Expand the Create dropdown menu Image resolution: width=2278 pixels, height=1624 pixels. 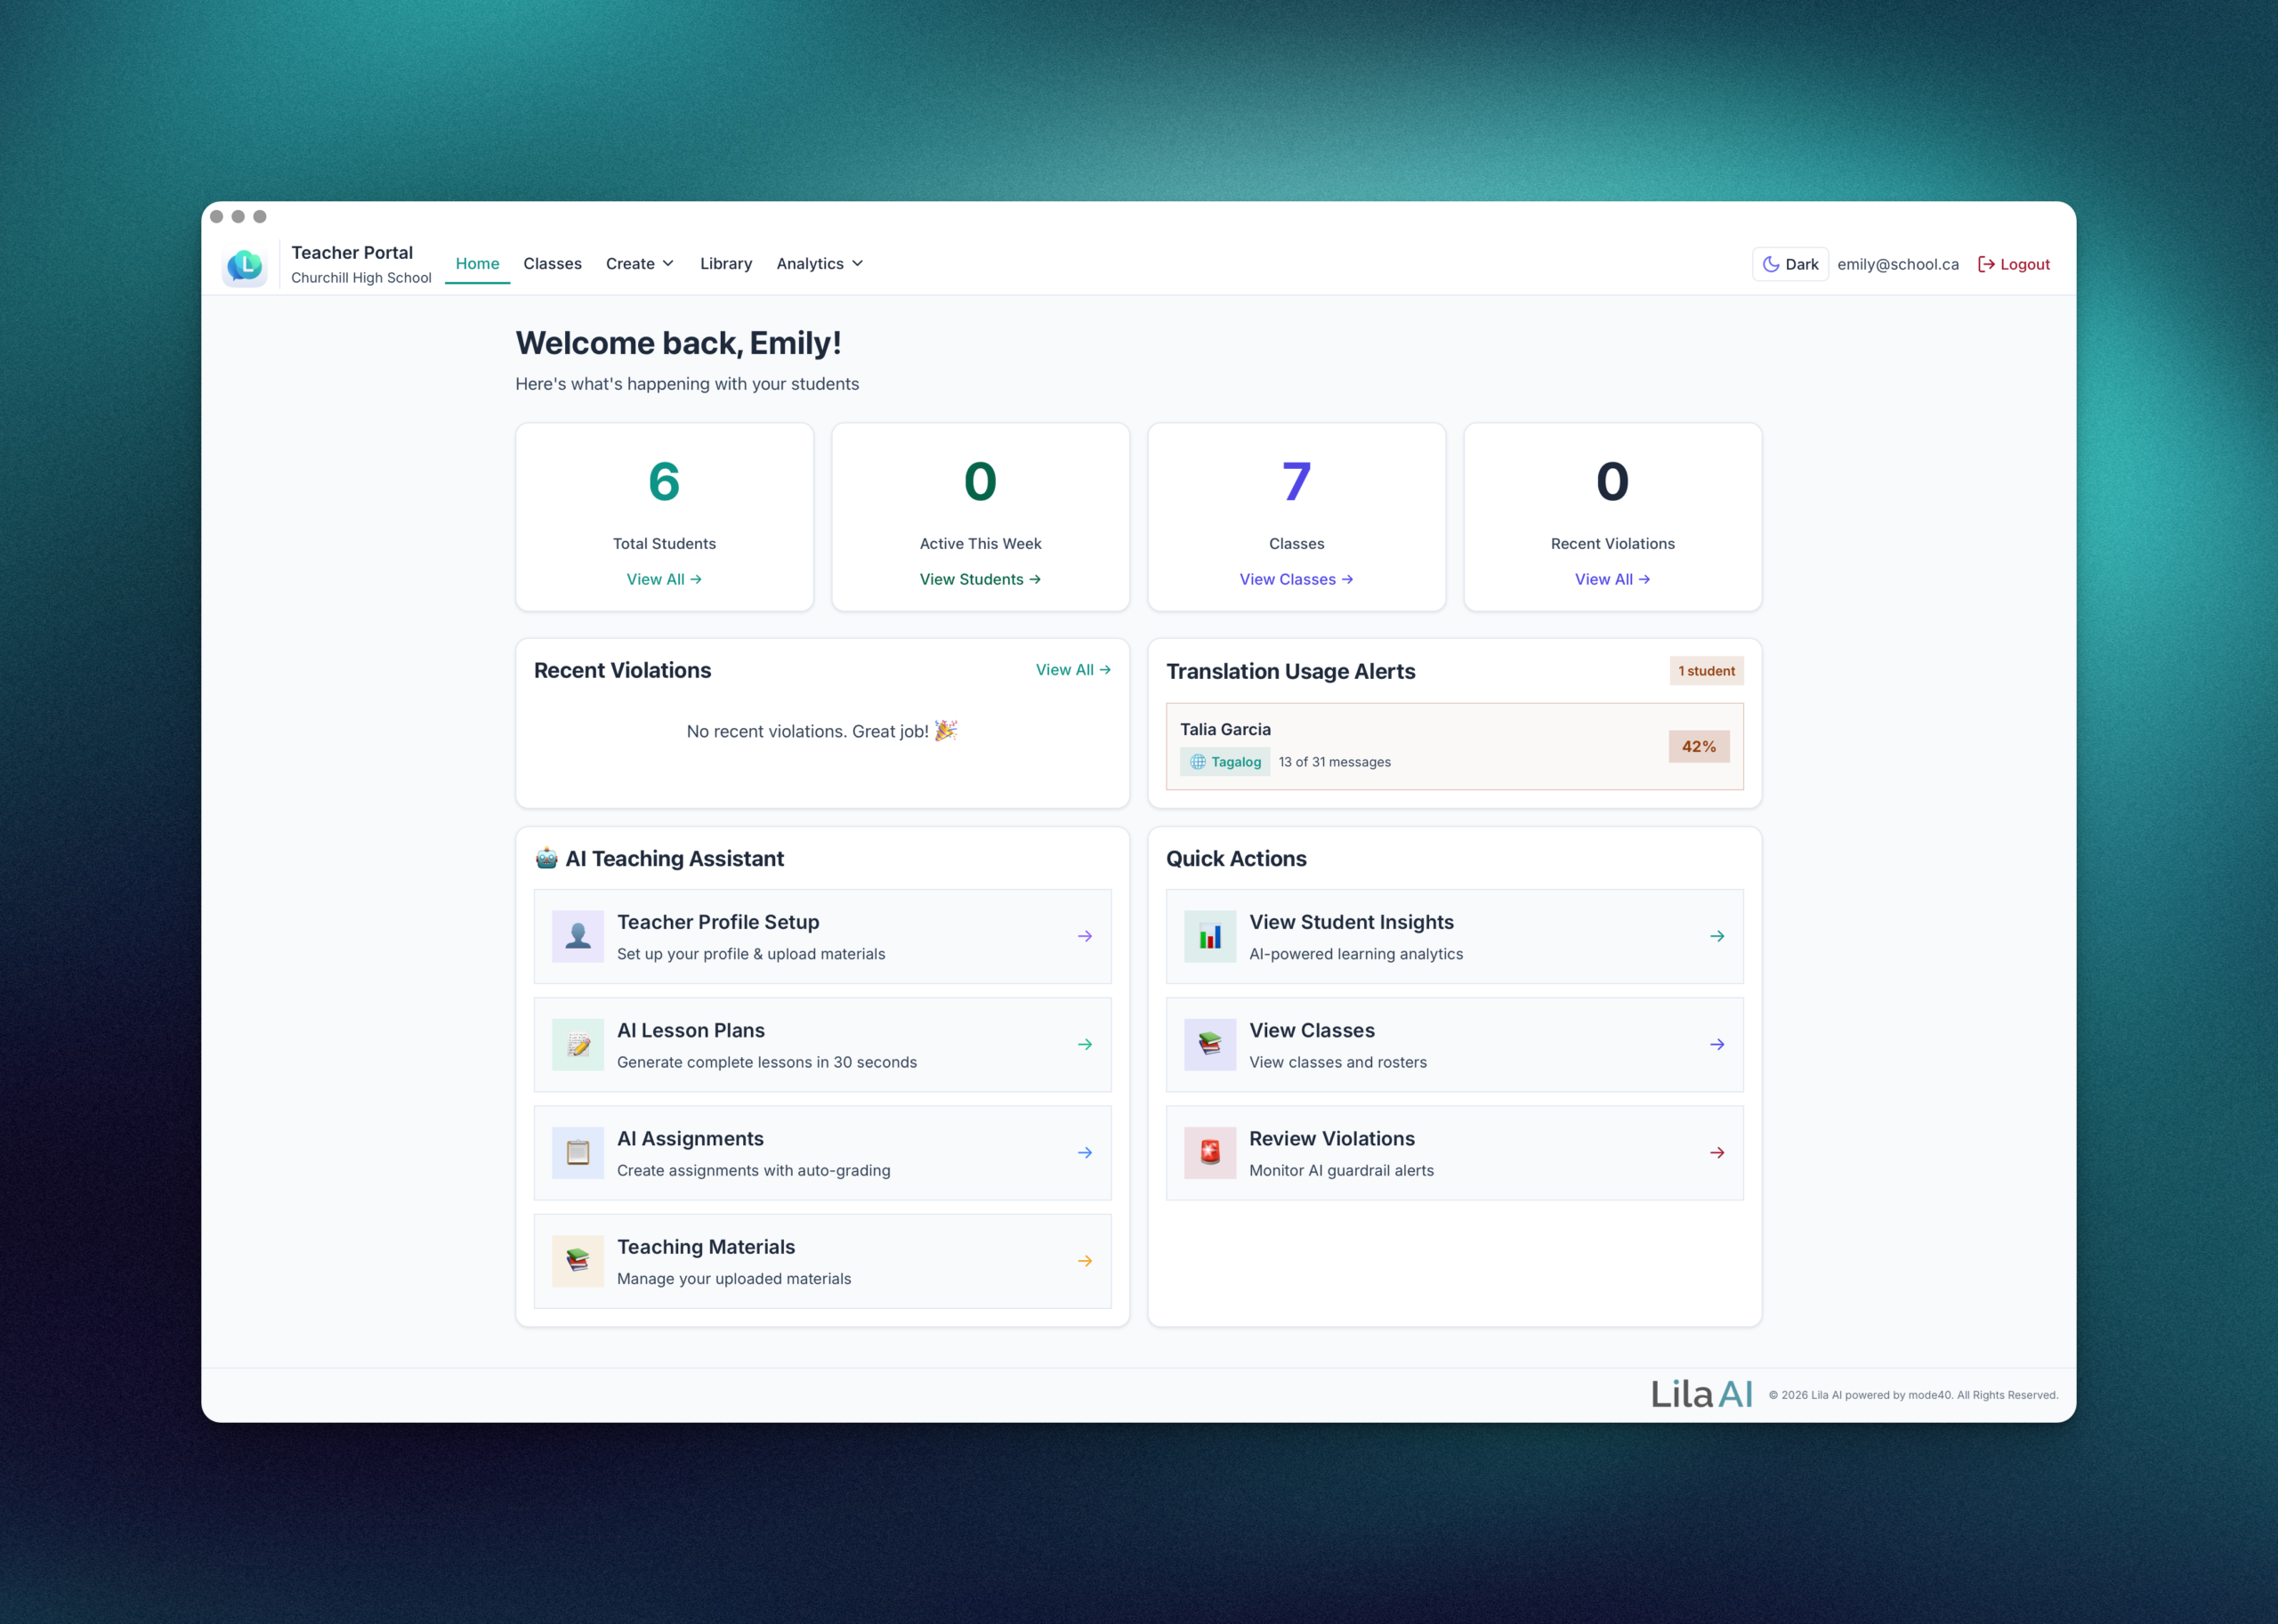(640, 263)
